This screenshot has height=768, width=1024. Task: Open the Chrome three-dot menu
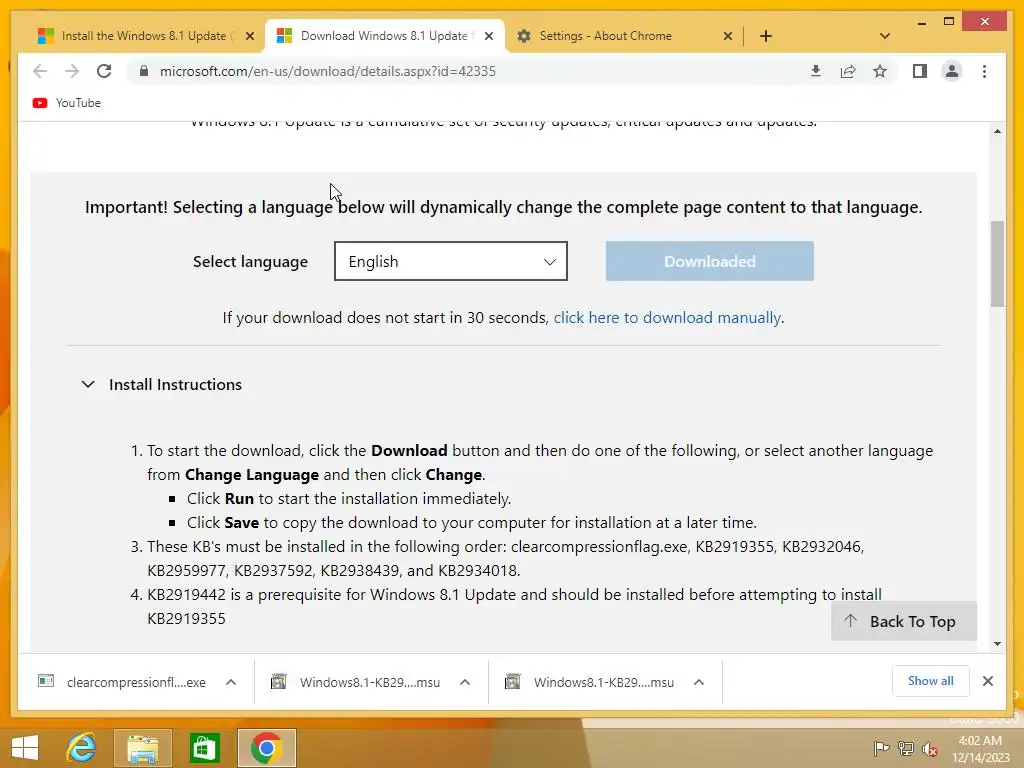click(x=984, y=71)
